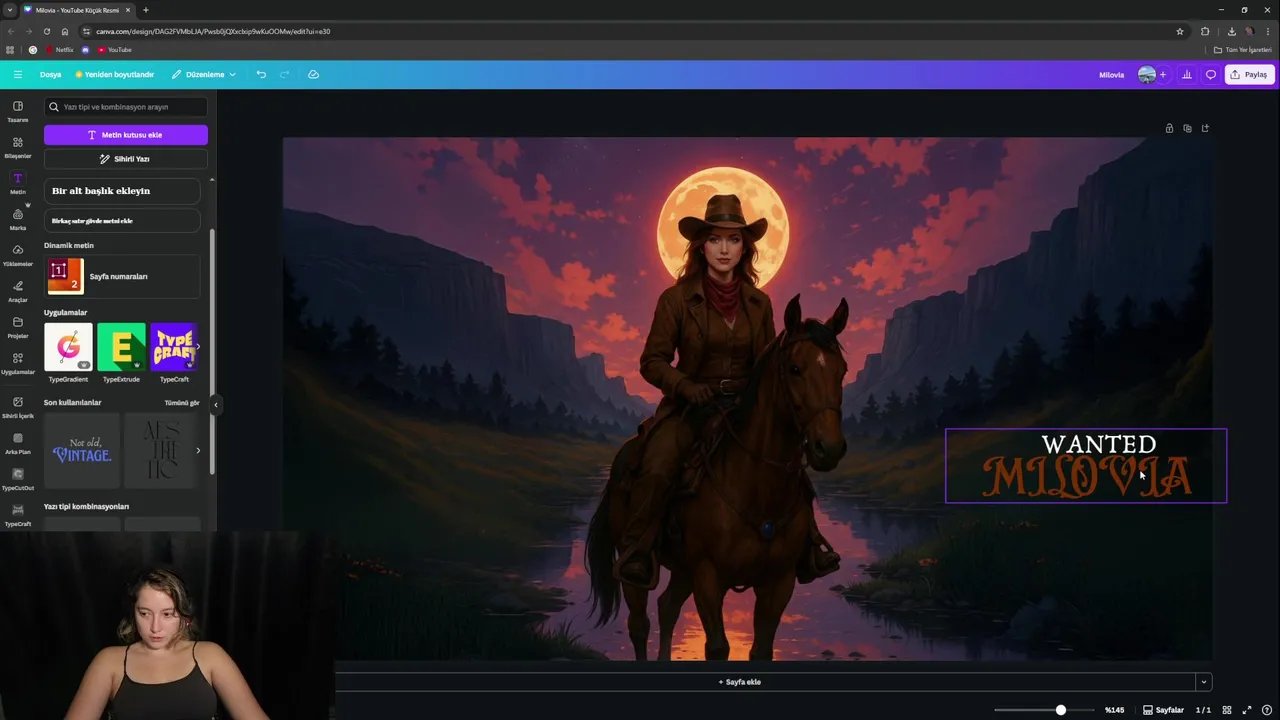
Task: Click the %145 zoom percentage
Action: 1114,710
